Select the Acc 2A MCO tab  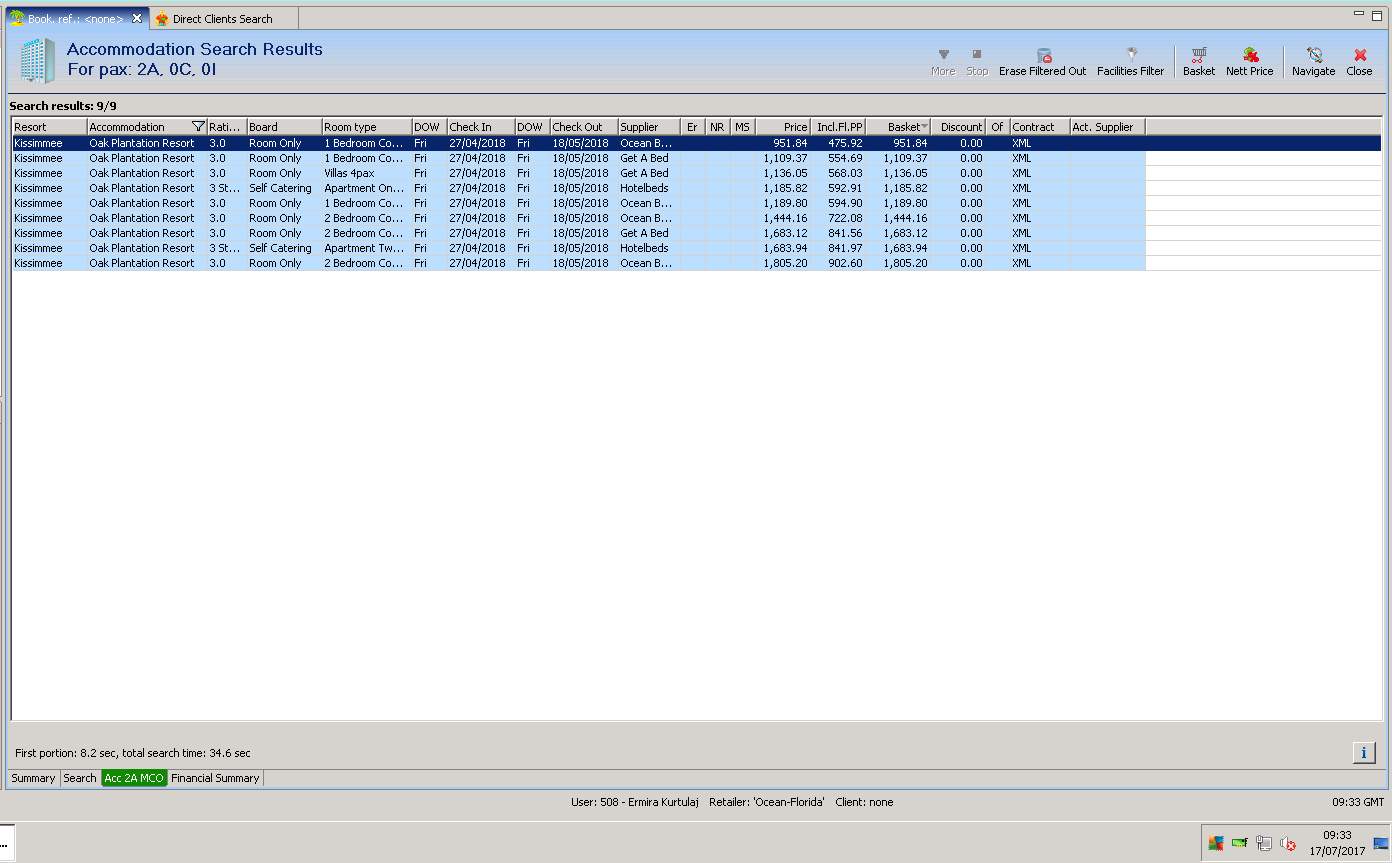coord(134,778)
